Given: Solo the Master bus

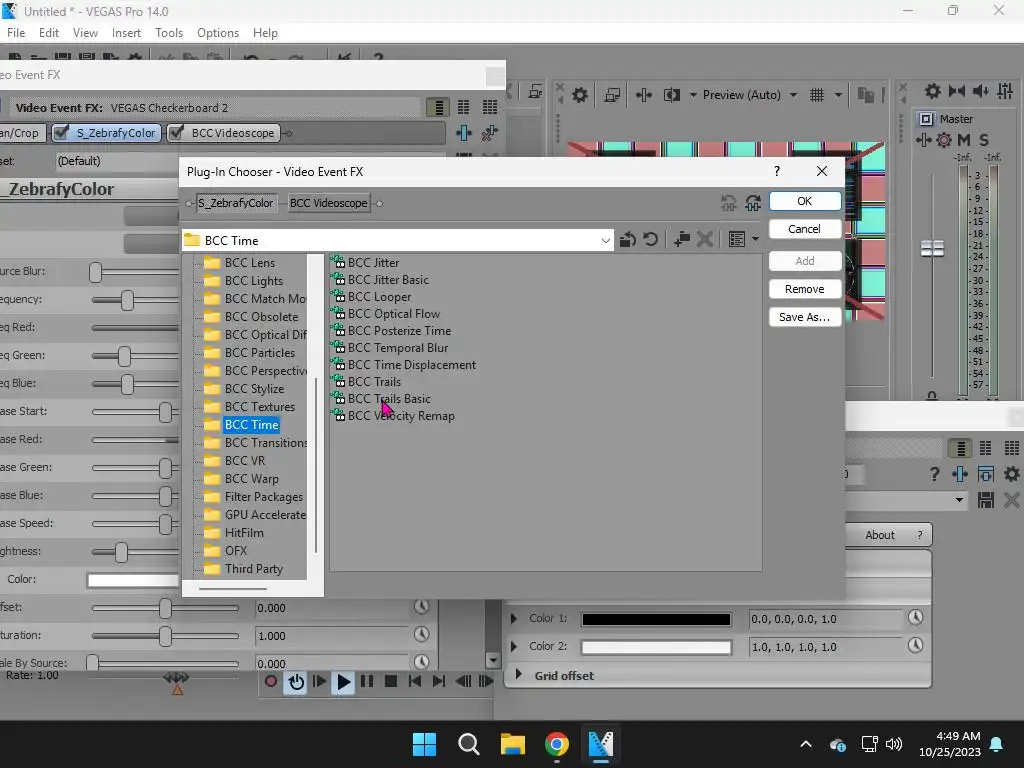Looking at the screenshot, I should click(984, 140).
